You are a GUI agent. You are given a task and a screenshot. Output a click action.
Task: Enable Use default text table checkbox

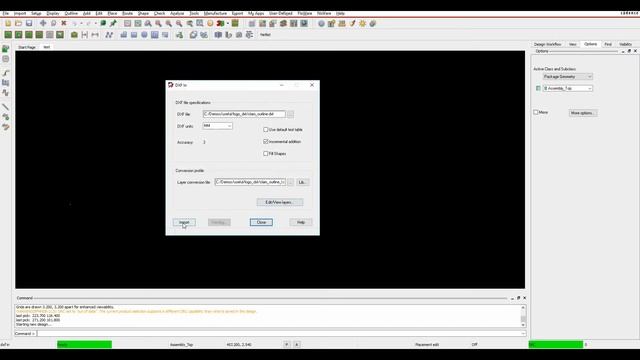[x=266, y=129]
